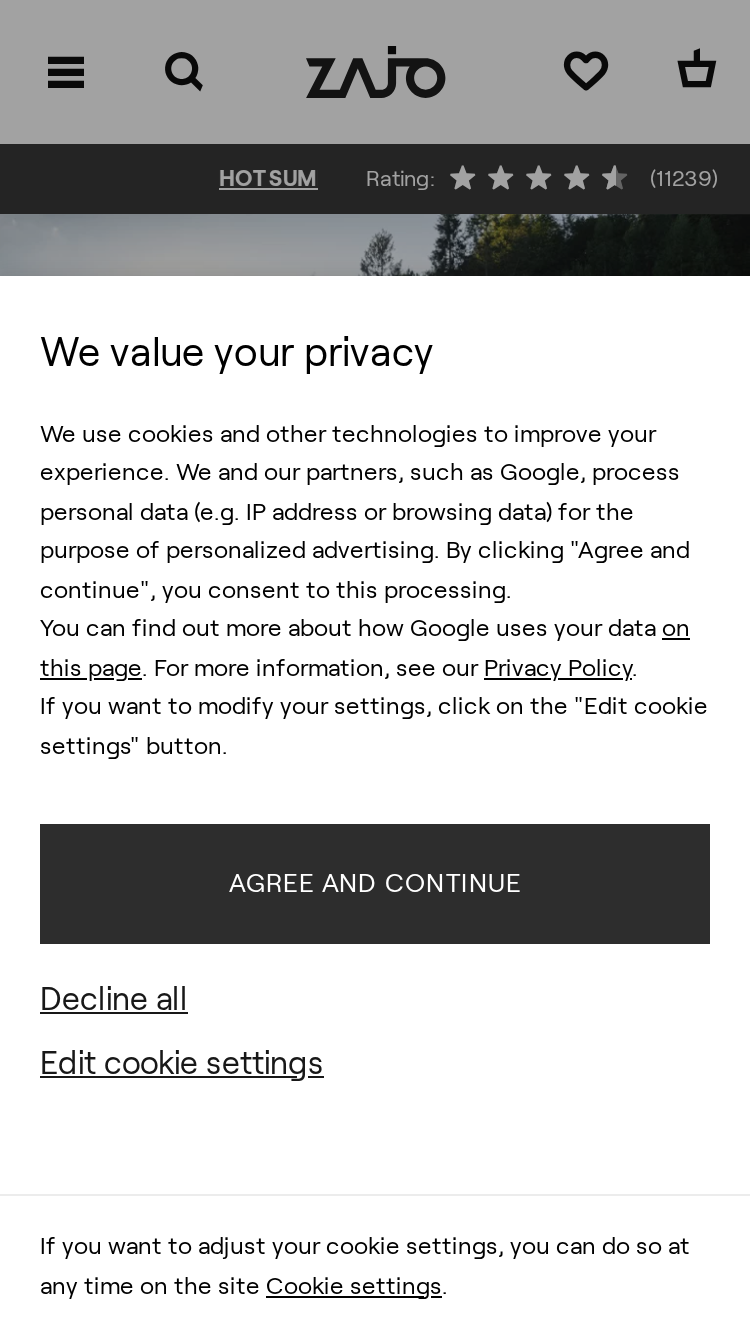Click the first rating star
The image size is (750, 1334).
463,178
